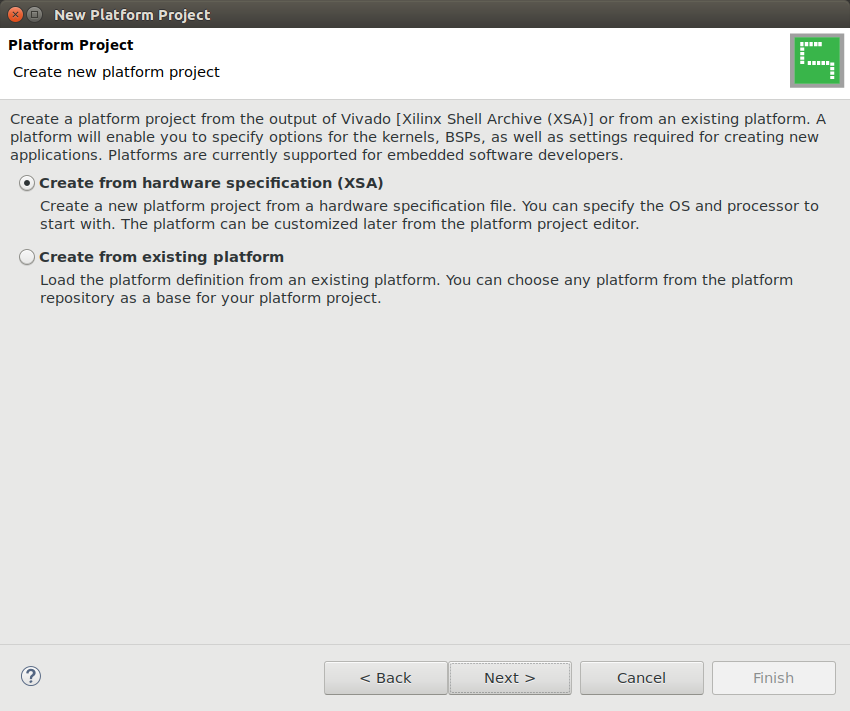850x711 pixels.
Task: Select Create from hardware specification (XSA)
Action: click(x=27, y=182)
